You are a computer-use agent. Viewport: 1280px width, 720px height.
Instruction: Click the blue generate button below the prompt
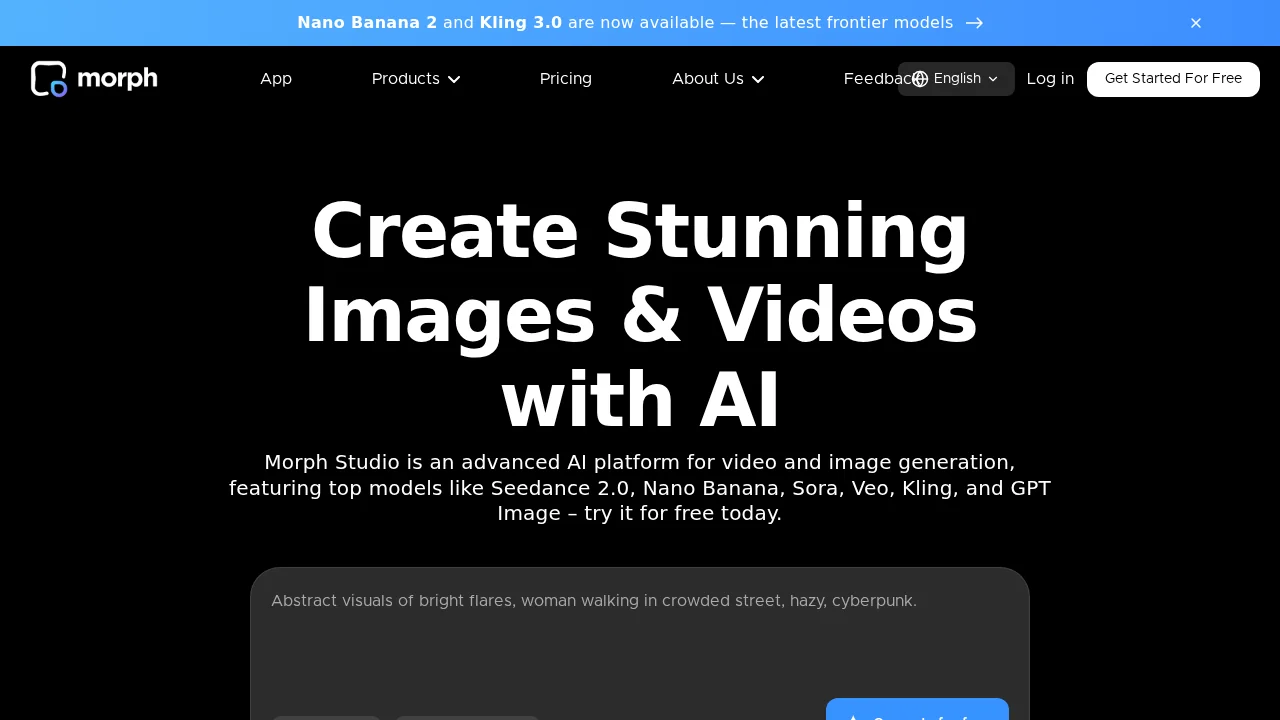(x=917, y=716)
